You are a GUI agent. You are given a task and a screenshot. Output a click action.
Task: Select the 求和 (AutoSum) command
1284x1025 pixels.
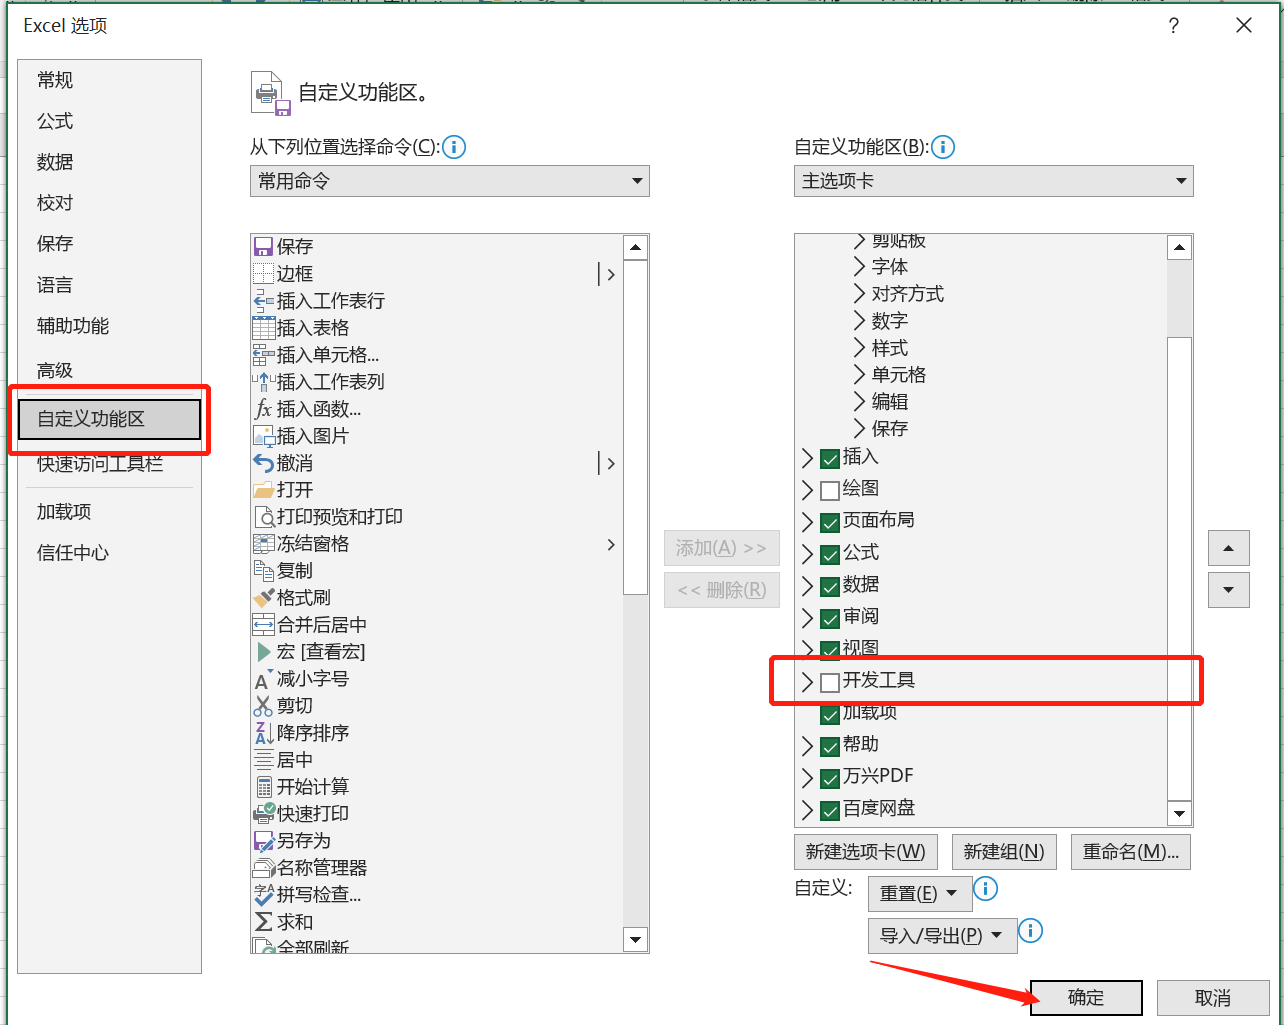tap(295, 922)
